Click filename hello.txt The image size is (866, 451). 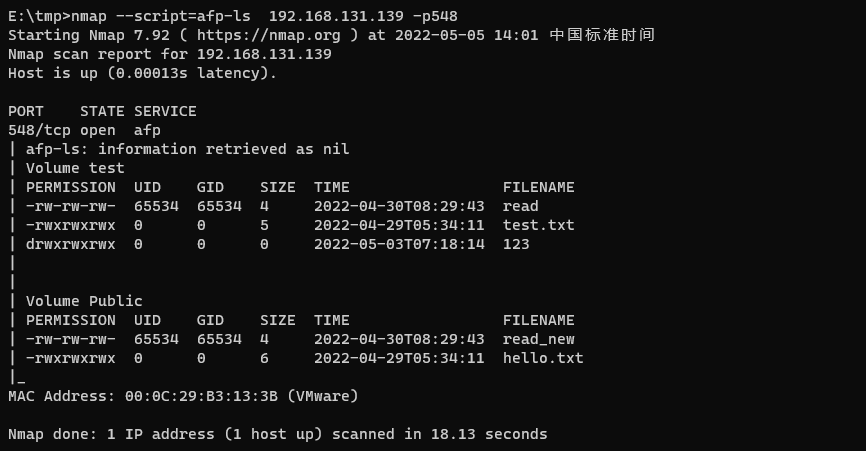[543, 358]
